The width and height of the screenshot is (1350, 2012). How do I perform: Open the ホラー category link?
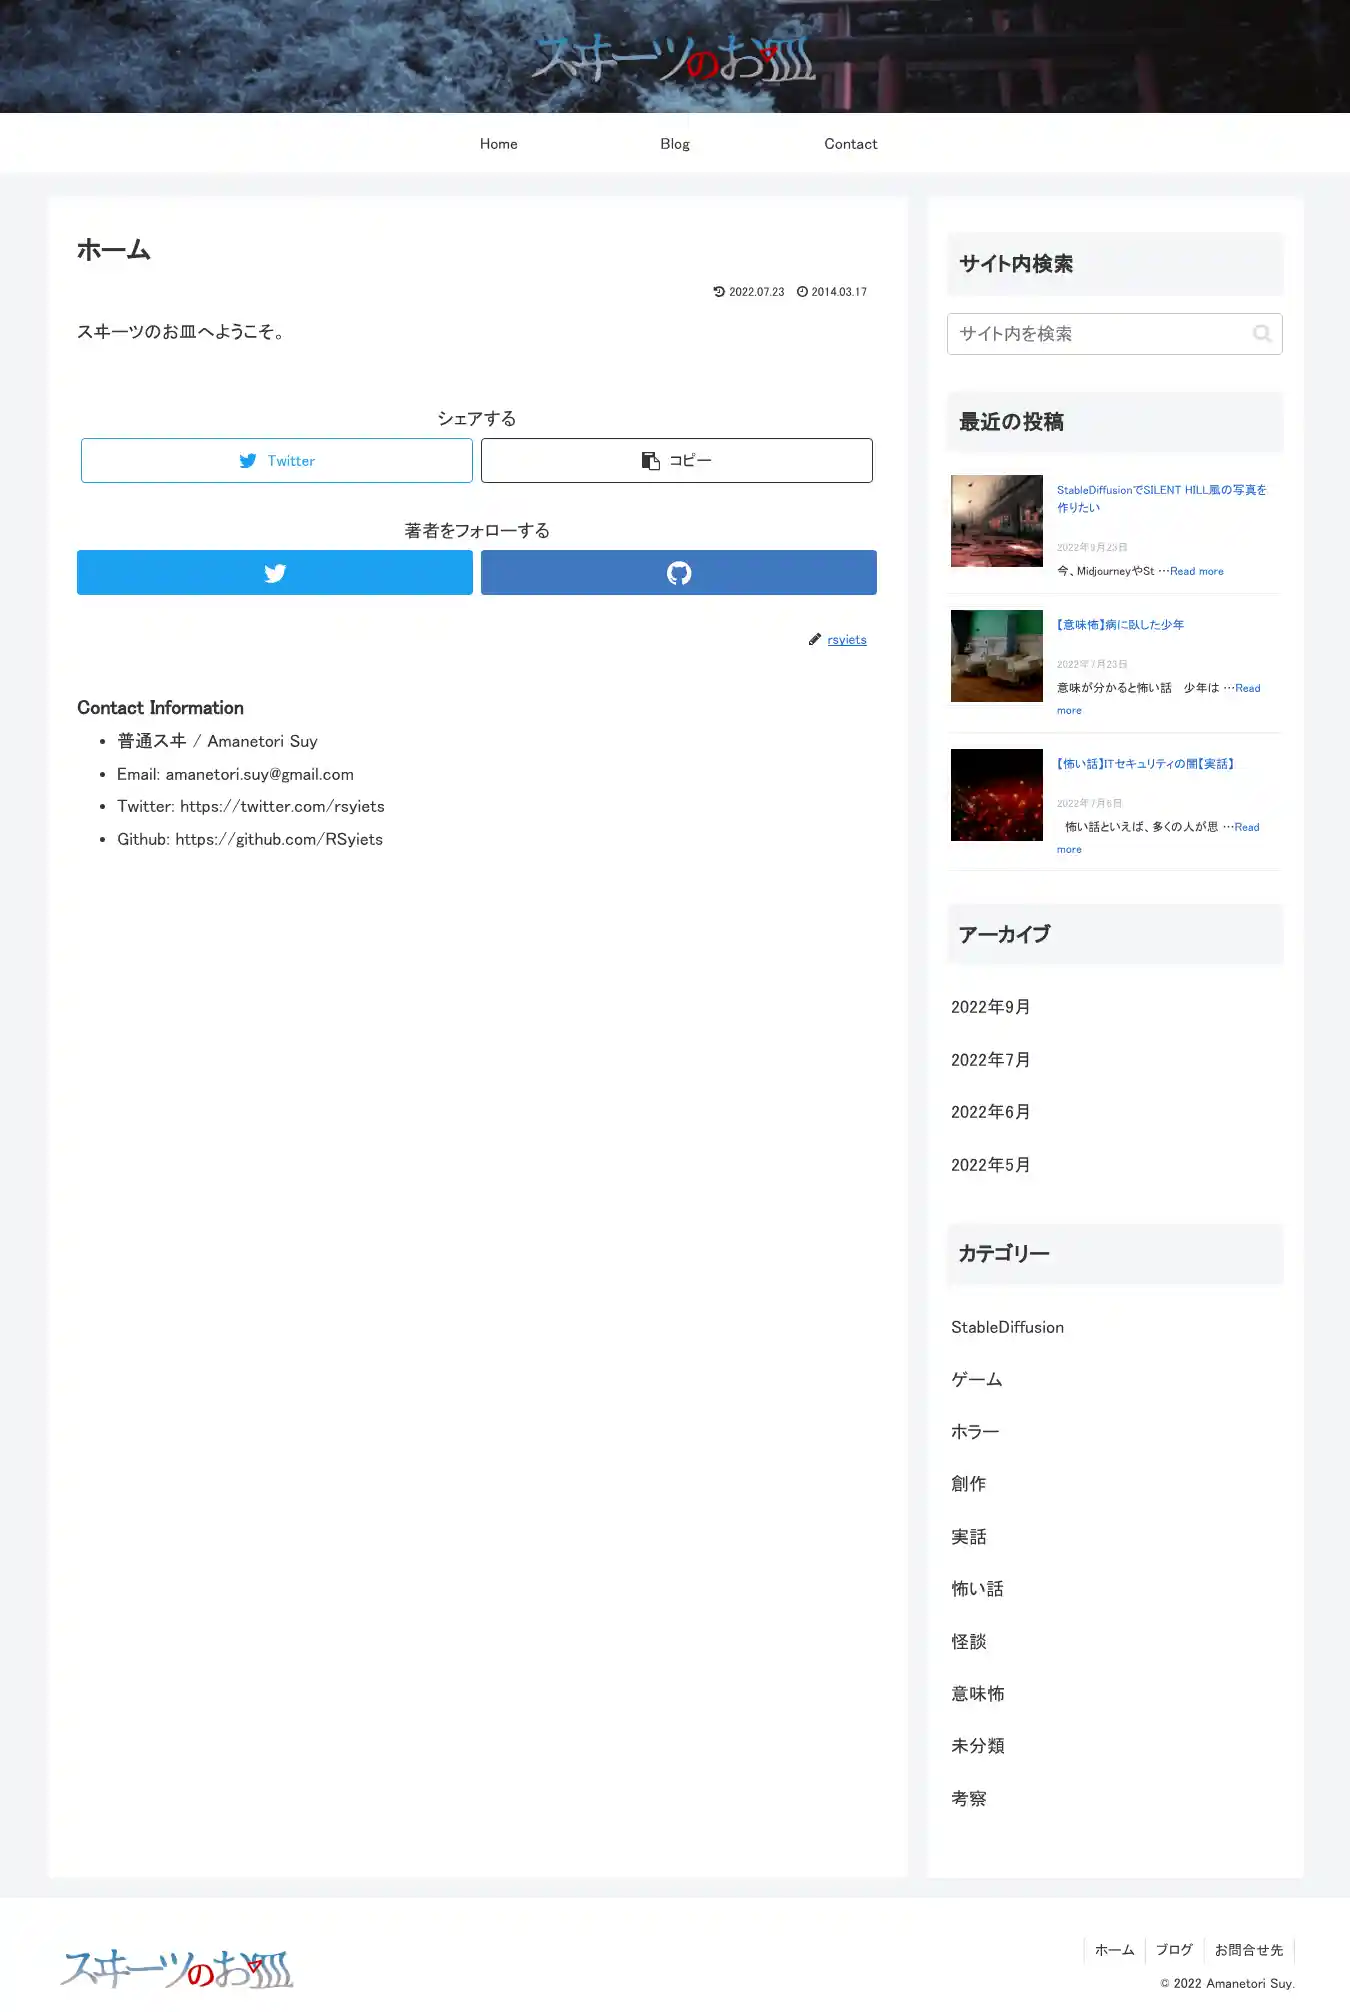(975, 1432)
